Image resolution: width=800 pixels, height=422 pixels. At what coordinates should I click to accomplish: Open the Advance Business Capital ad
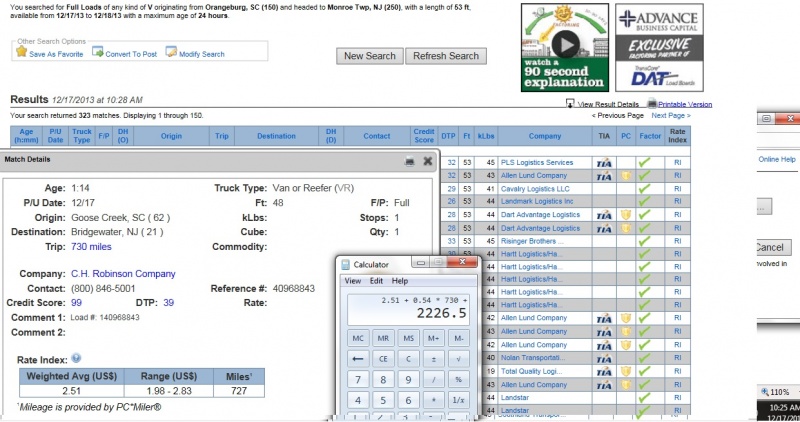point(659,47)
